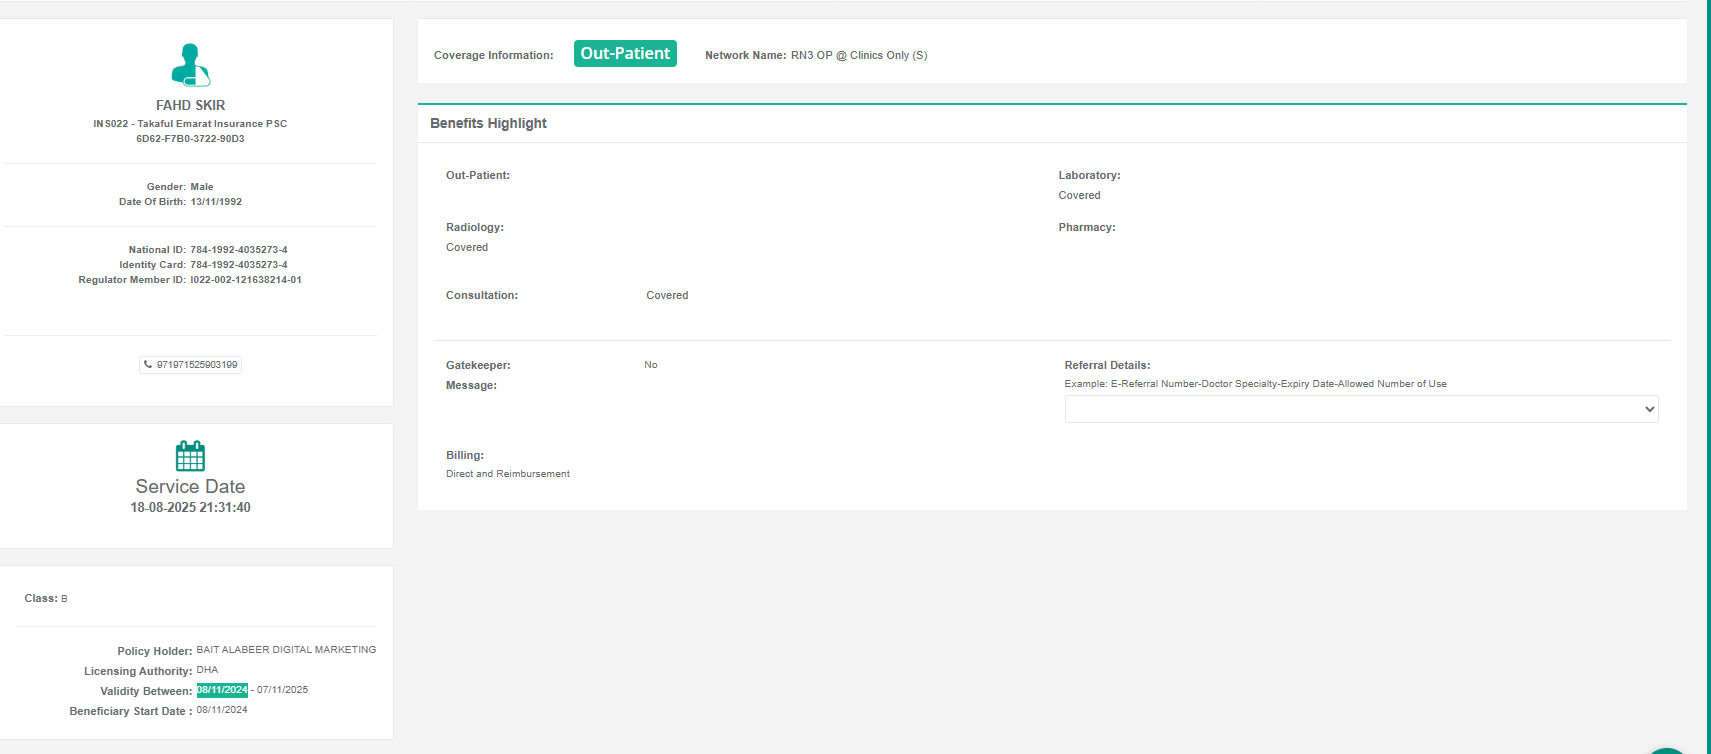Click the National ID number value
Image resolution: width=1711 pixels, height=754 pixels.
pos(239,250)
